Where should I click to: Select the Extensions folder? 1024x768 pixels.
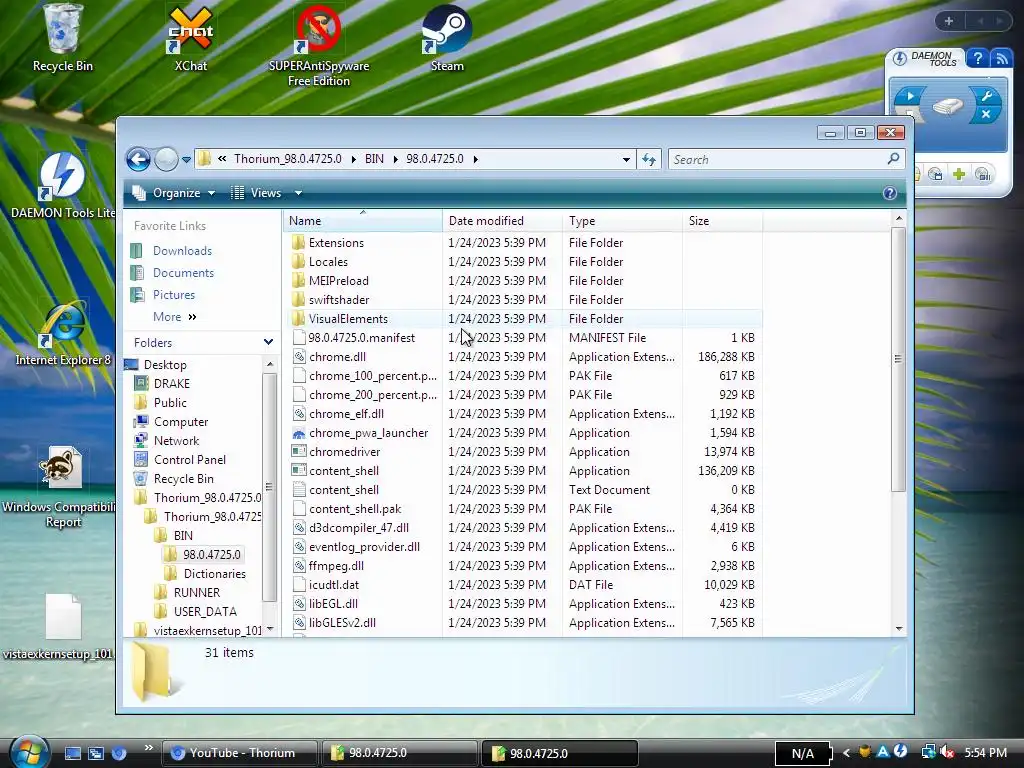pos(336,243)
